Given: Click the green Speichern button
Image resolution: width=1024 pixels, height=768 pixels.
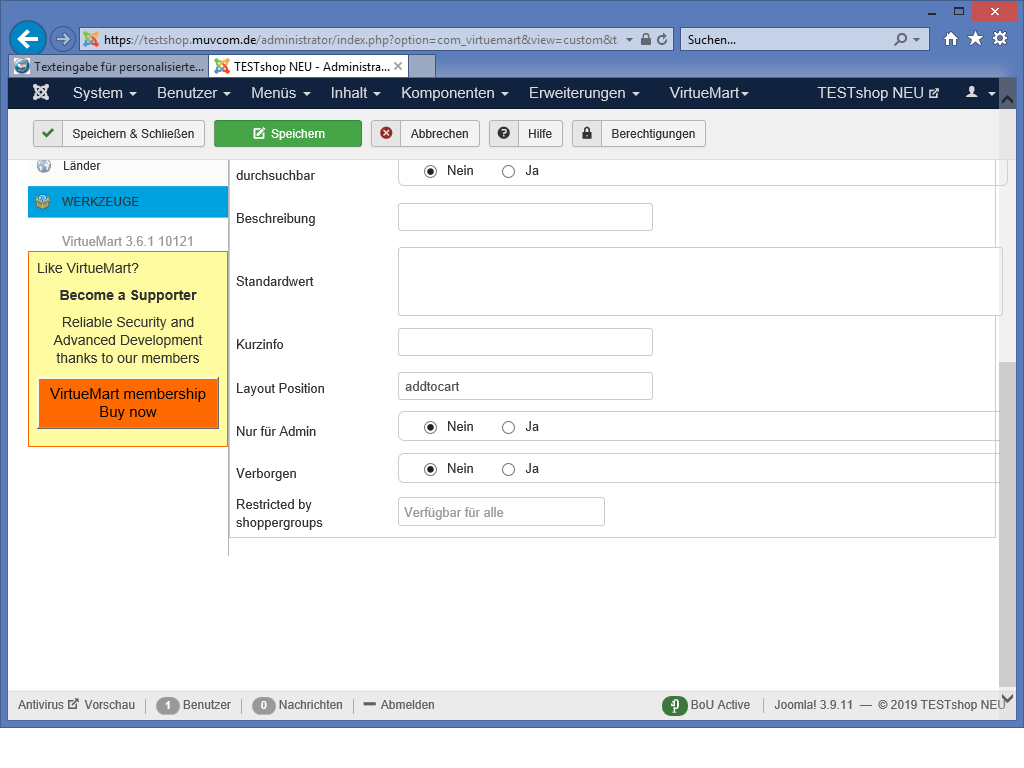Looking at the screenshot, I should click(288, 133).
